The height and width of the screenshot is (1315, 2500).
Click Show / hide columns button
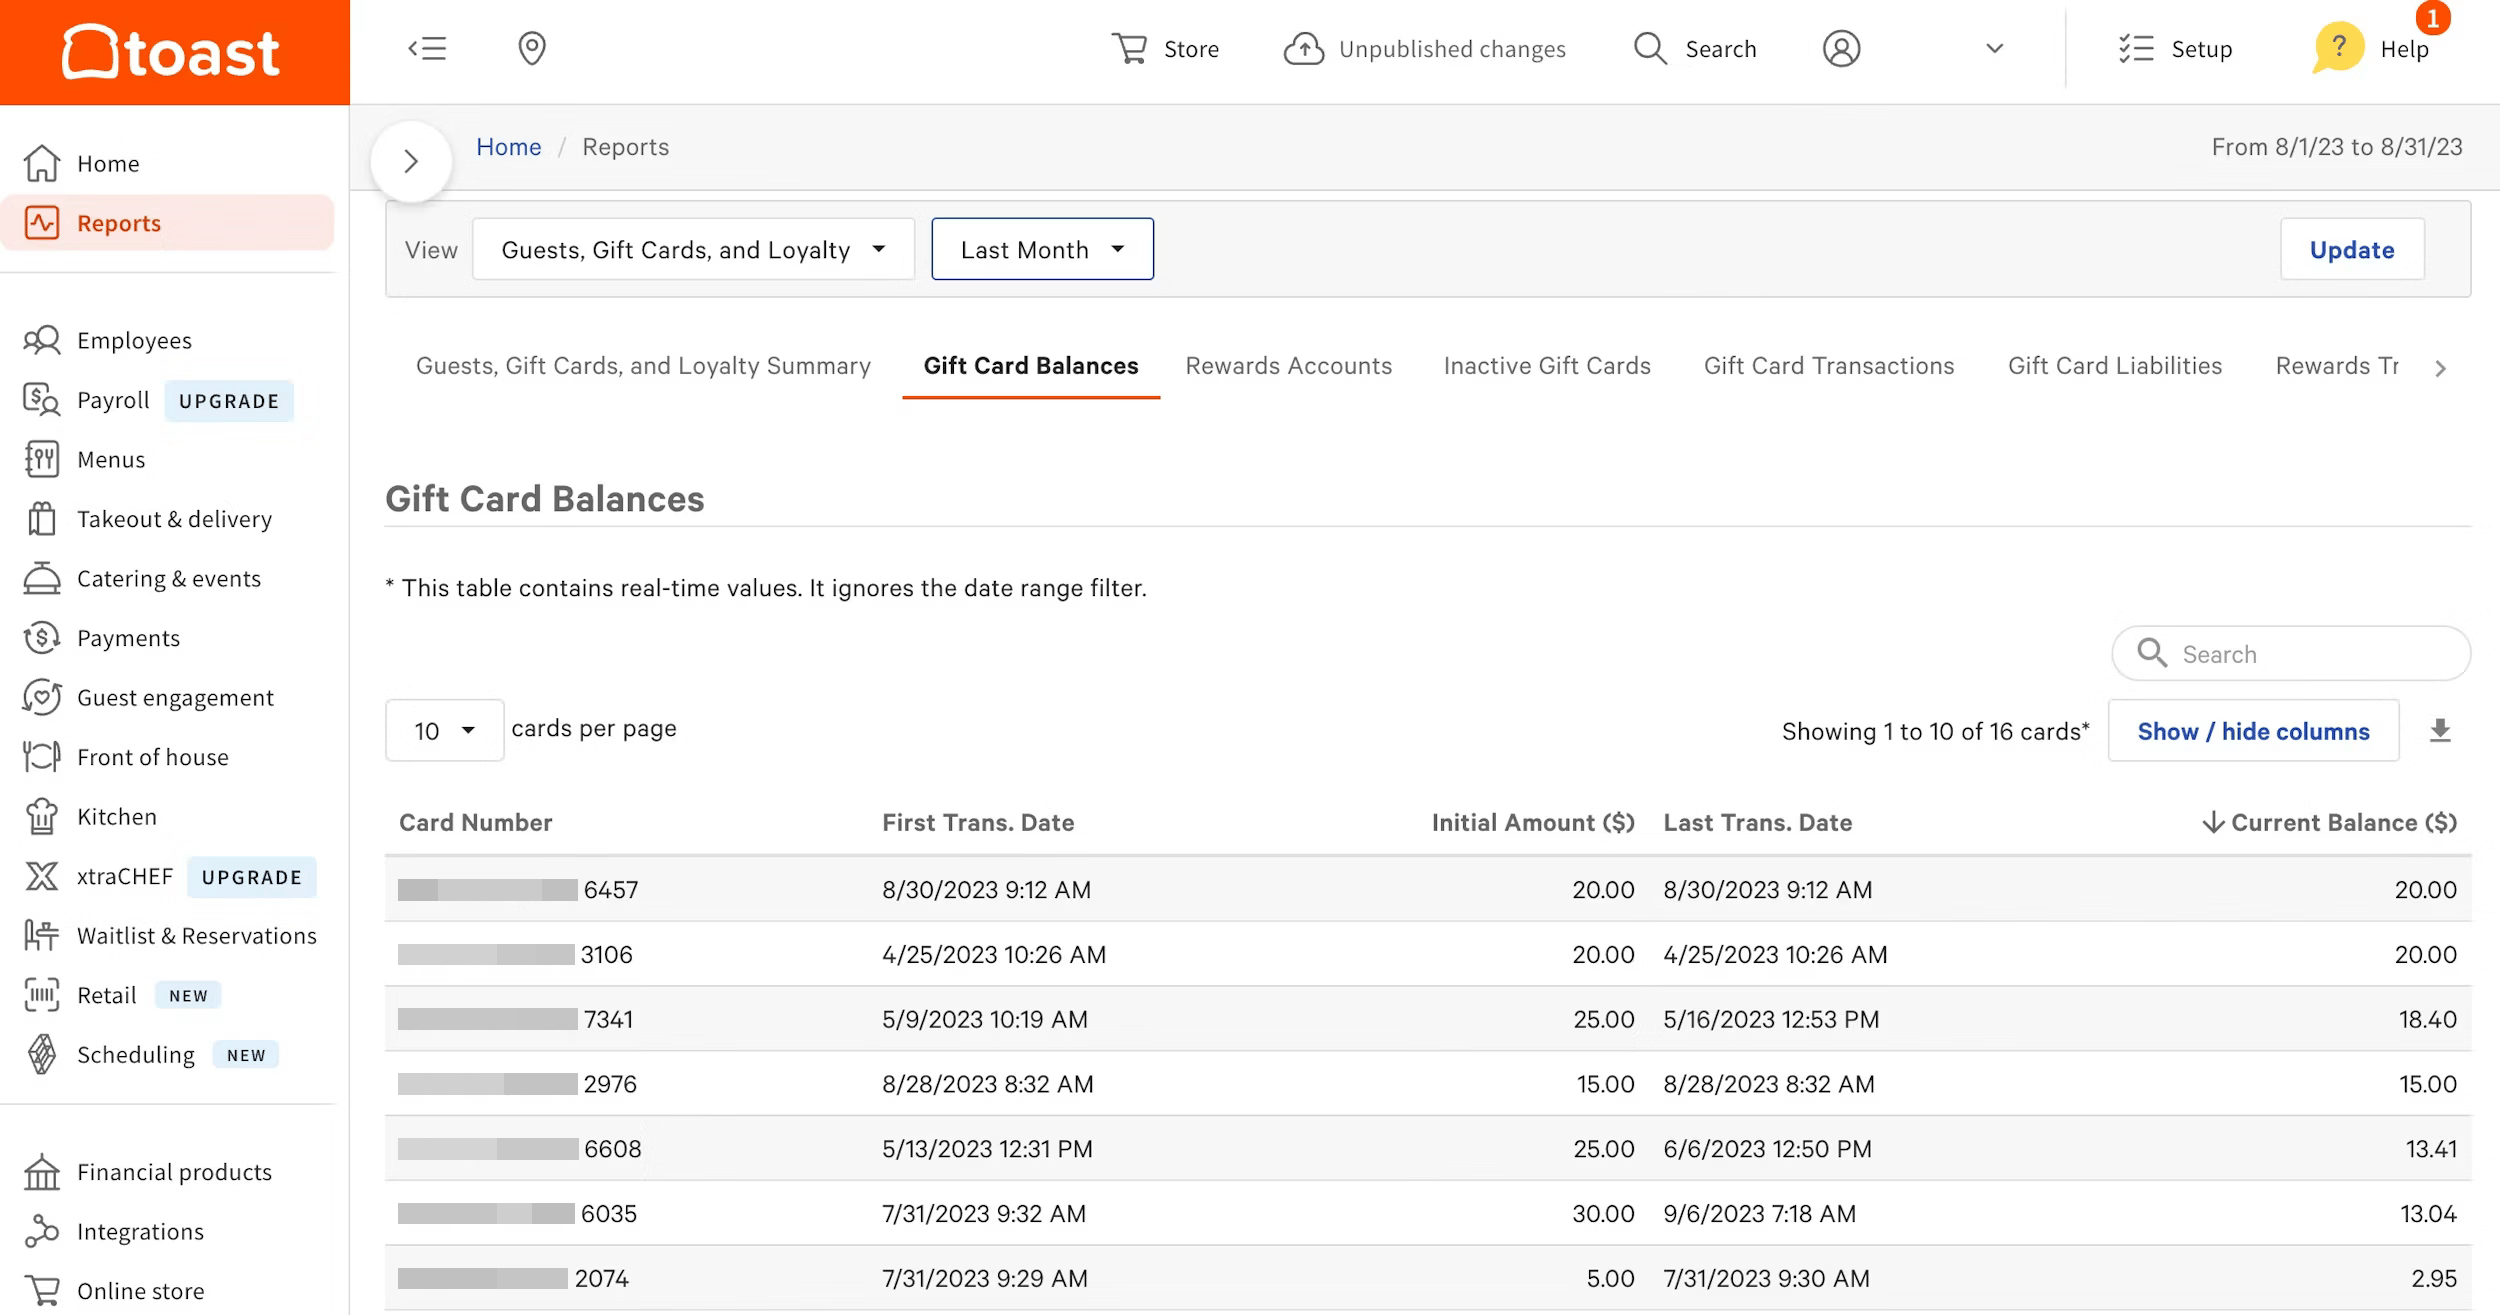2253,731
